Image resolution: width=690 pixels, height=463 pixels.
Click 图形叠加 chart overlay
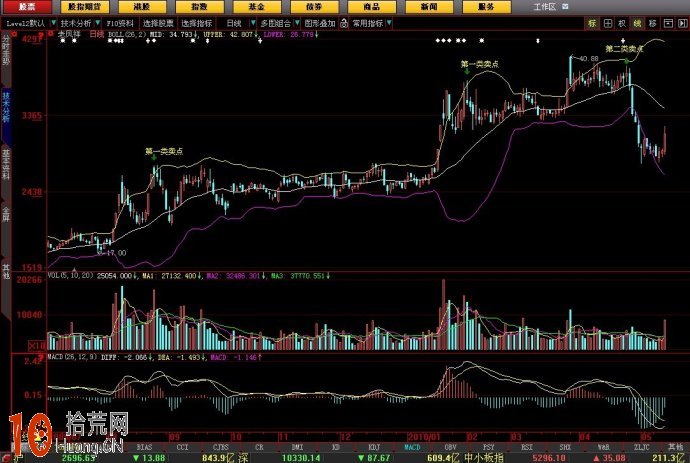[320, 23]
